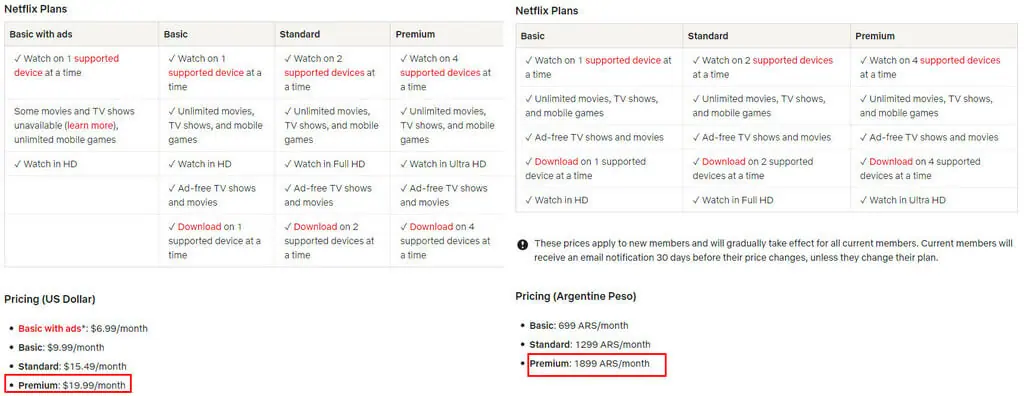
Task: Click 'Download' link in left Standard column
Action: click(x=315, y=227)
